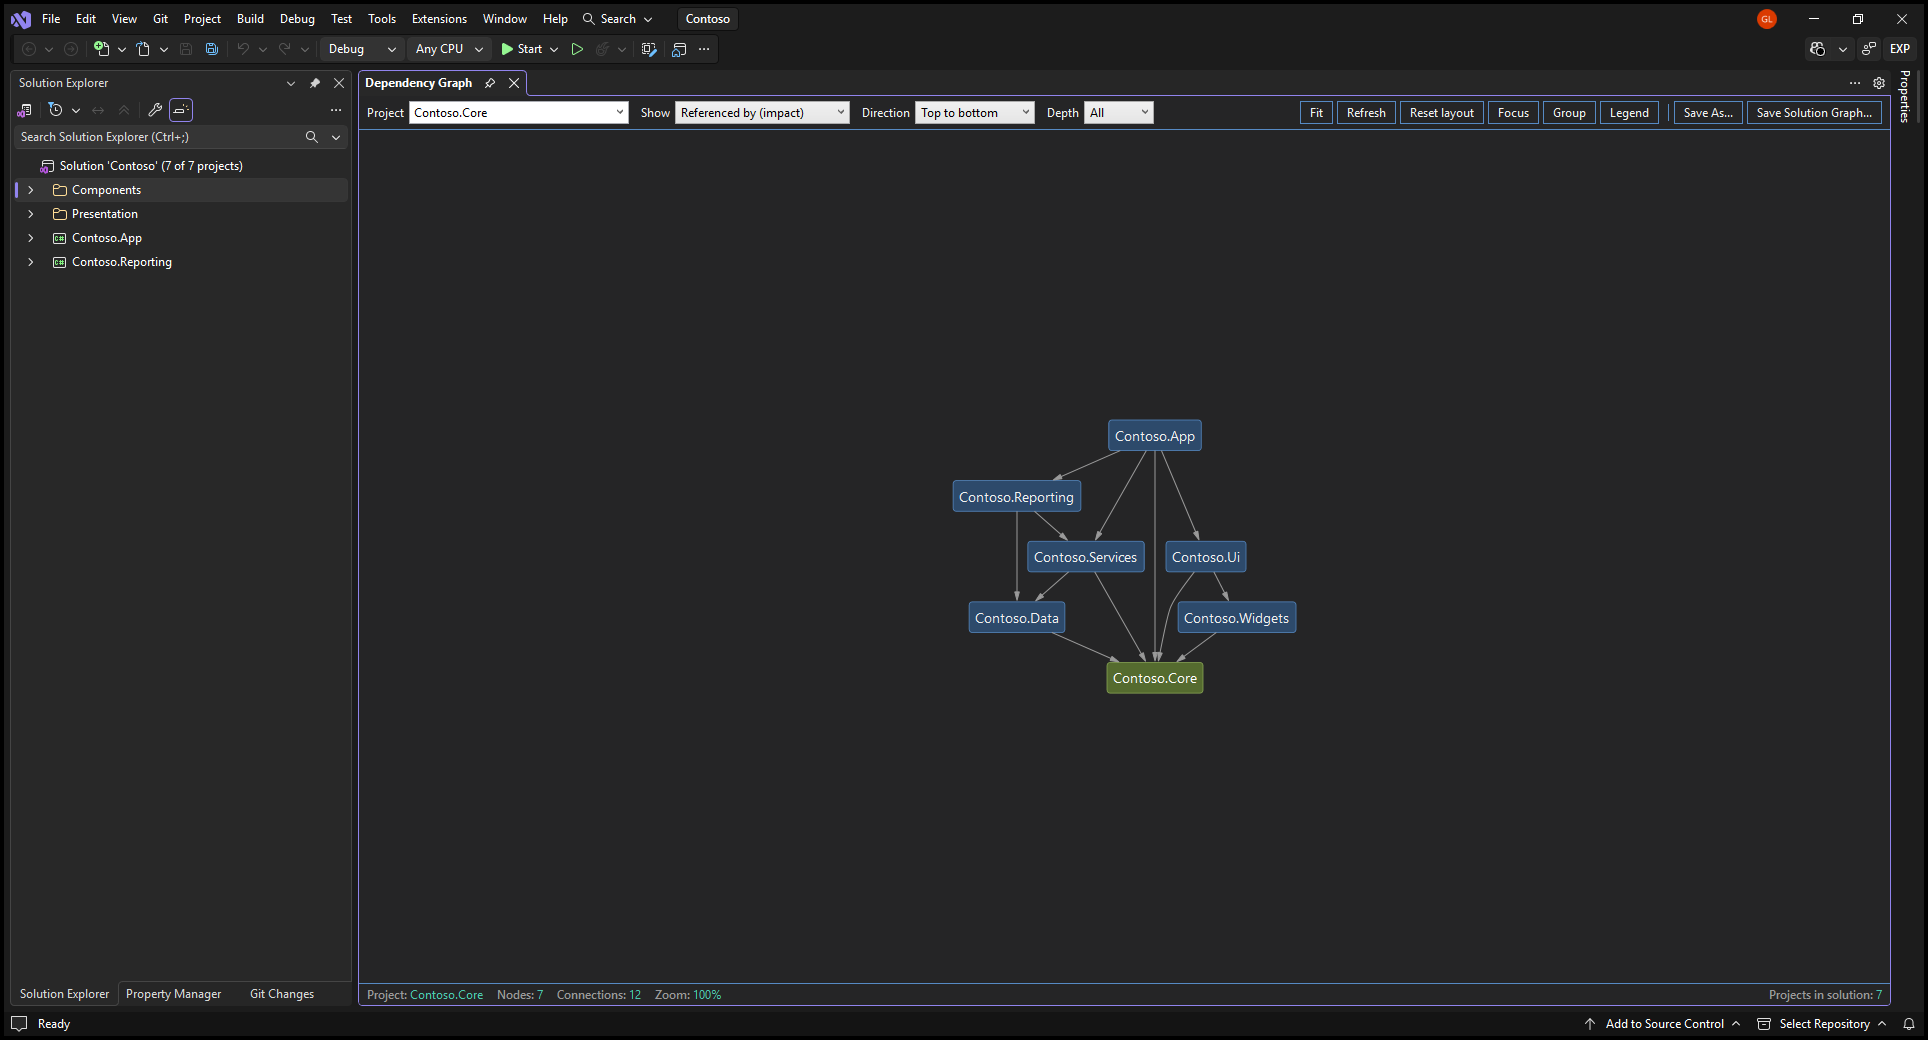This screenshot has width=1928, height=1040.
Task: Click the Reset layout button
Action: point(1441,113)
